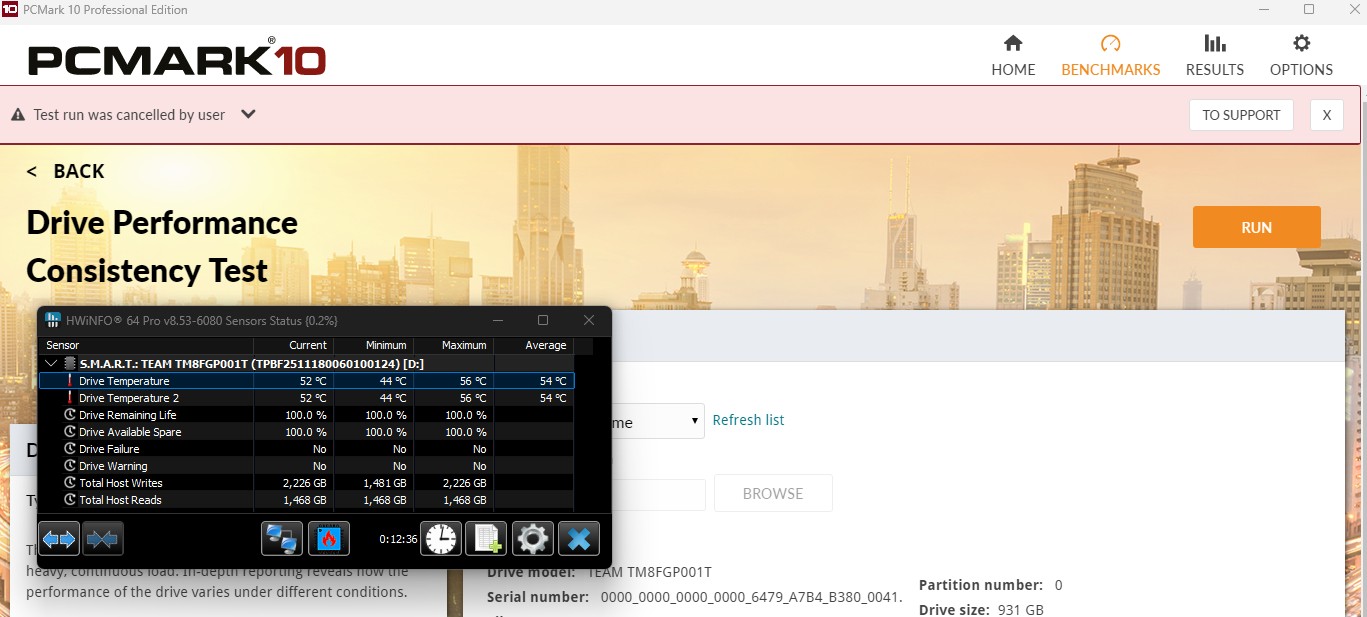Click the Current column header
1367x617 pixels.
pyautogui.click(x=293, y=345)
